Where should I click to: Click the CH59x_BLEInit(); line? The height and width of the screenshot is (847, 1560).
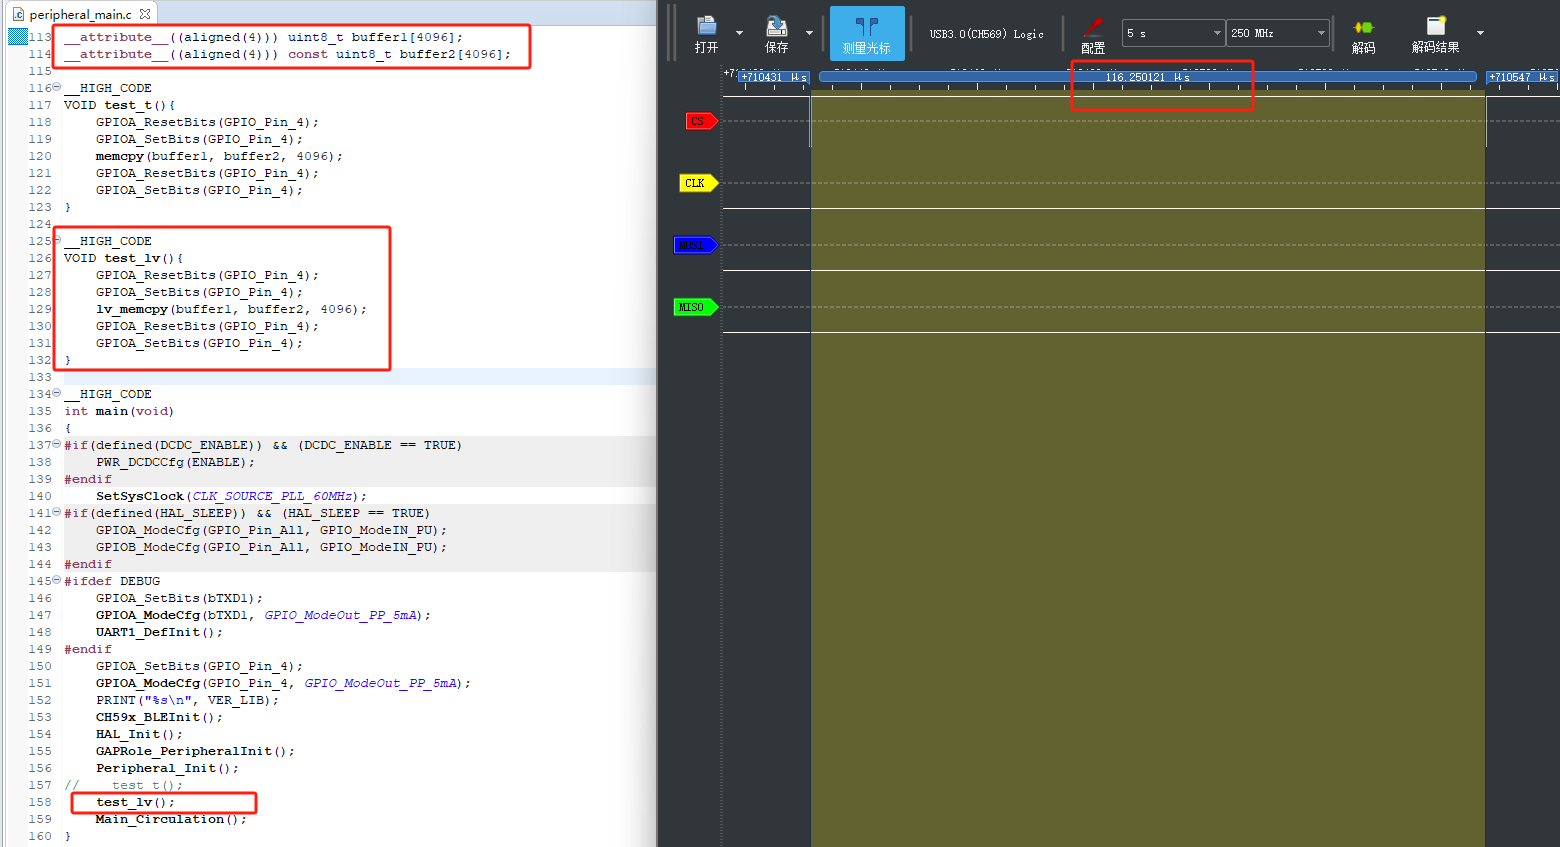159,717
